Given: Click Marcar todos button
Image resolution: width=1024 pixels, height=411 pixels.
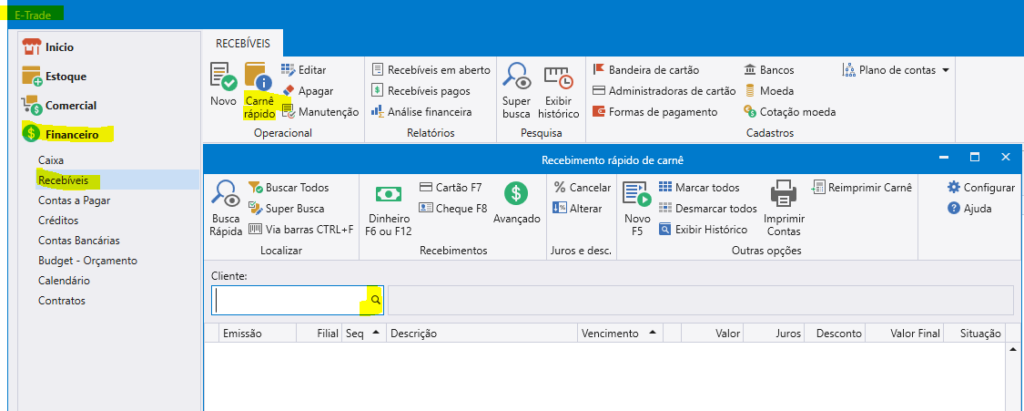Looking at the screenshot, I should tap(699, 187).
